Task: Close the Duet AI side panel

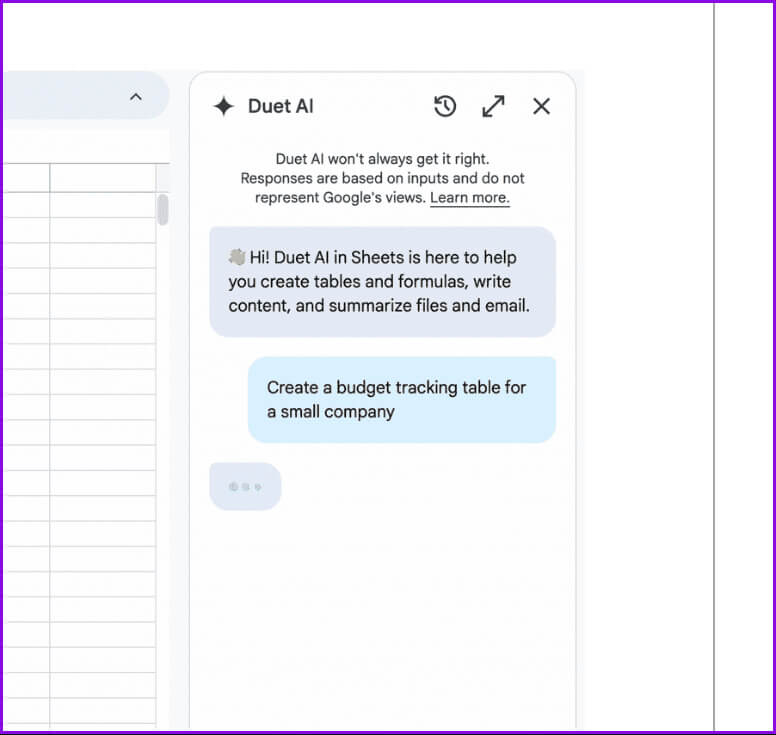Action: pyautogui.click(x=541, y=106)
